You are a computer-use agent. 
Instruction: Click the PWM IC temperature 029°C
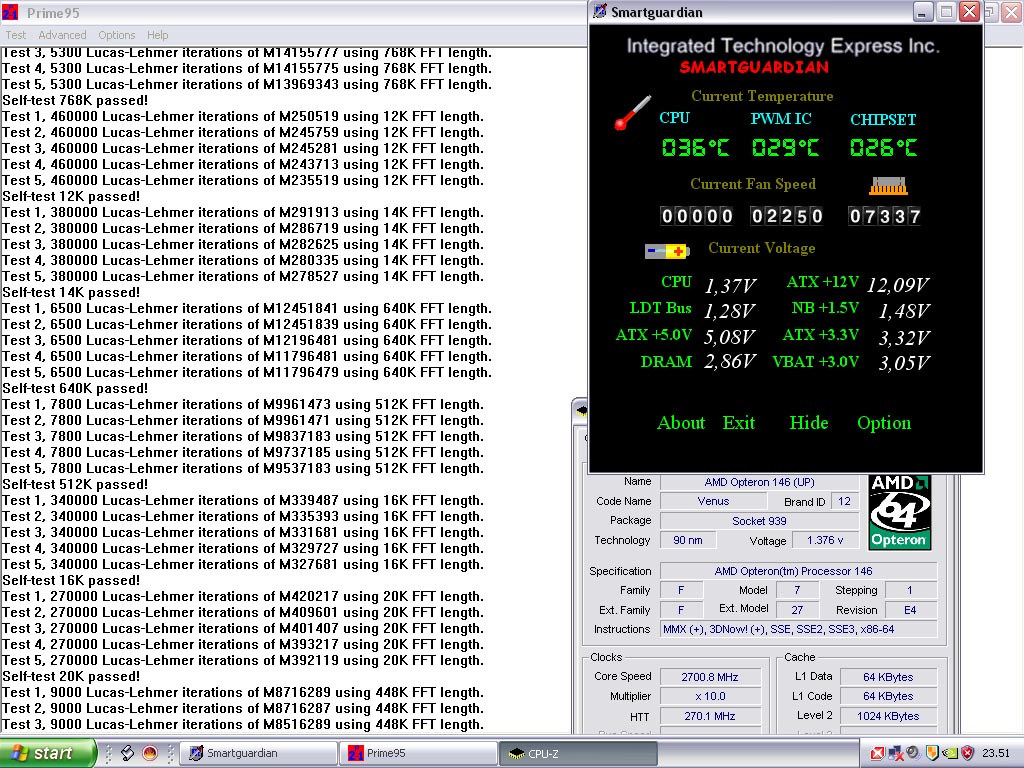(x=785, y=148)
